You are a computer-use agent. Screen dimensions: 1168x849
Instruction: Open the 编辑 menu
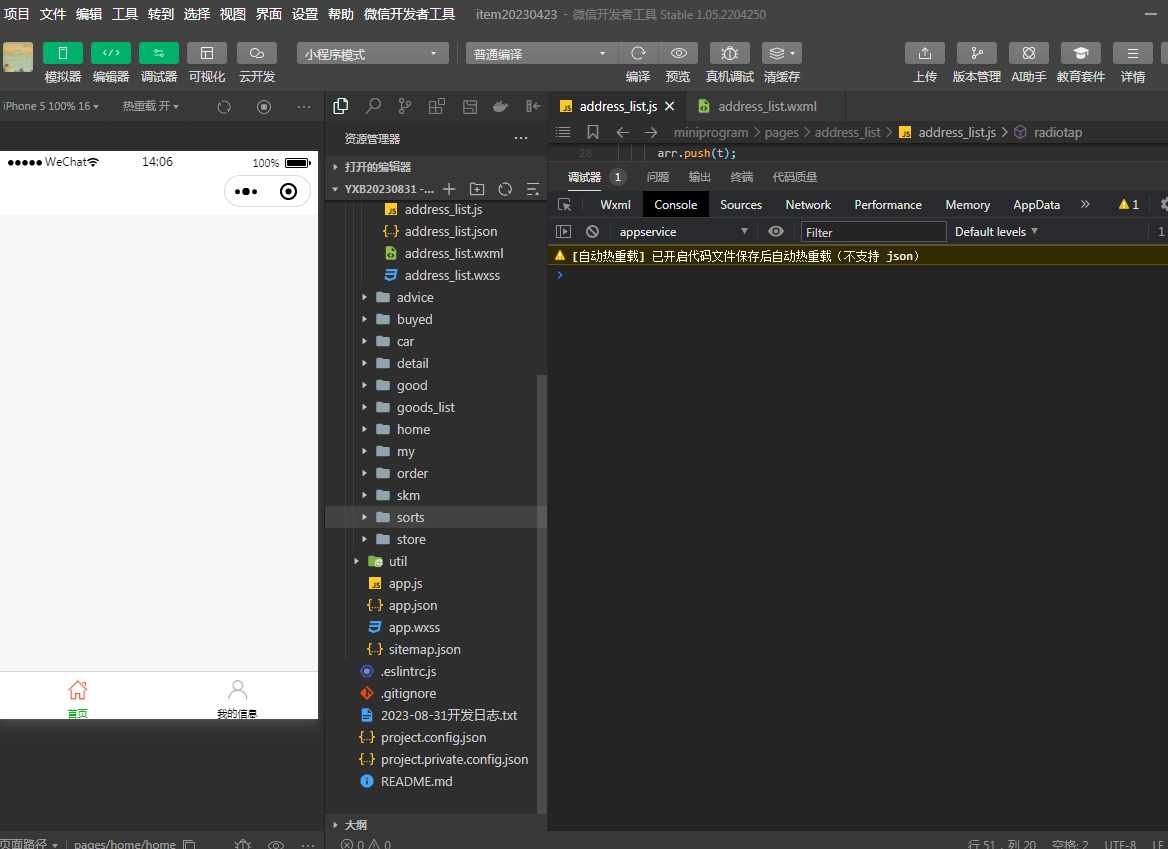coord(89,14)
